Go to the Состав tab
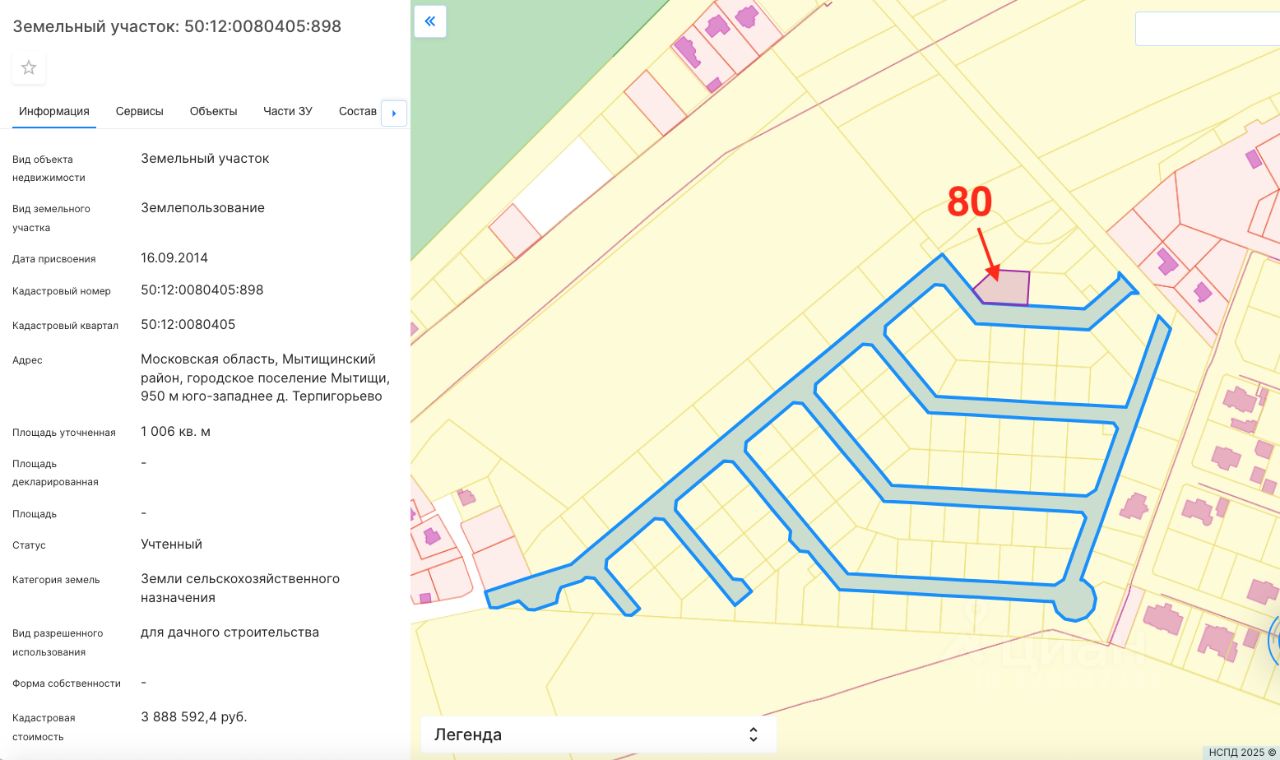The height and width of the screenshot is (760, 1280). pyautogui.click(x=358, y=111)
